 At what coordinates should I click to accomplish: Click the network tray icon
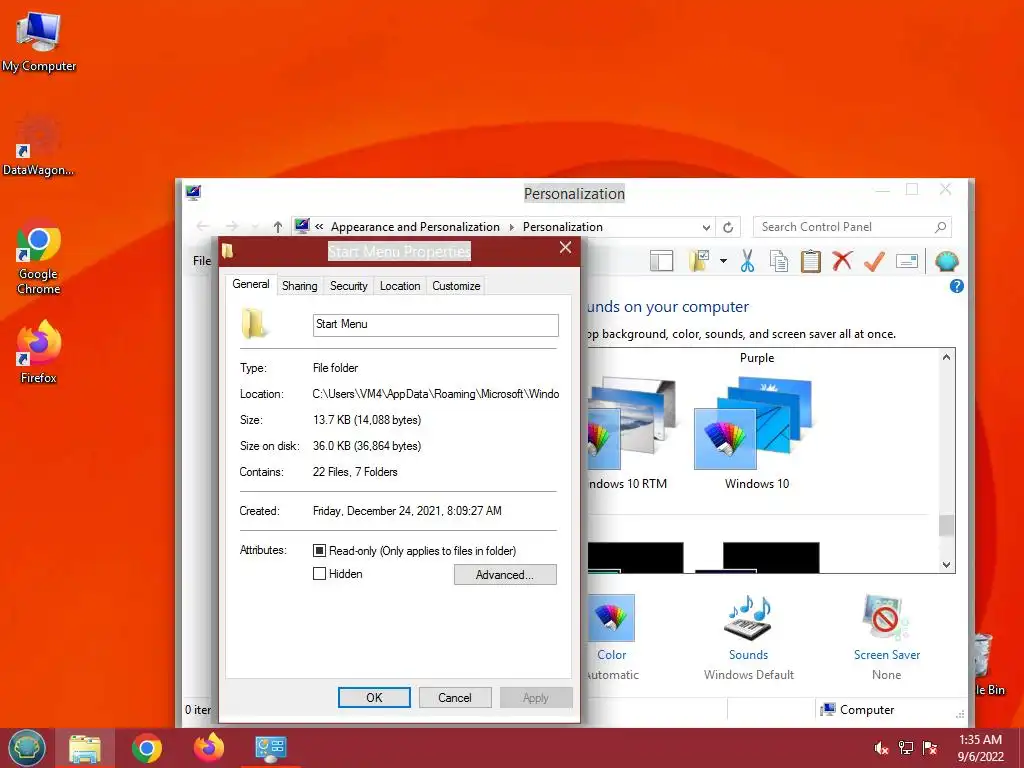click(x=906, y=748)
